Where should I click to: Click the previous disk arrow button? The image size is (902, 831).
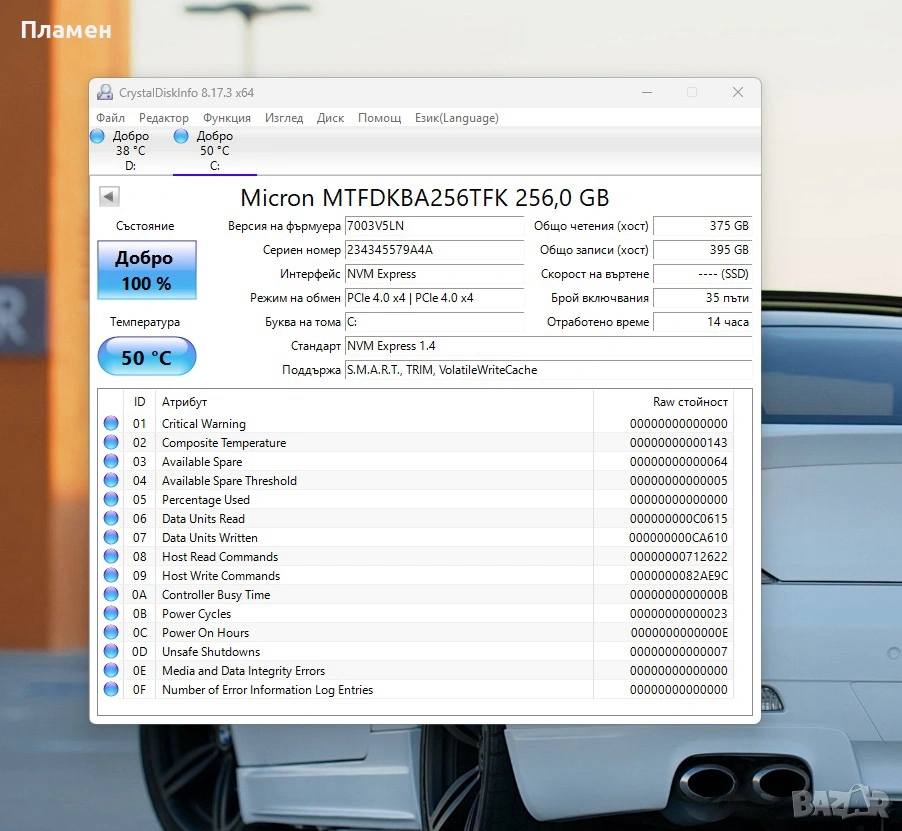[109, 197]
